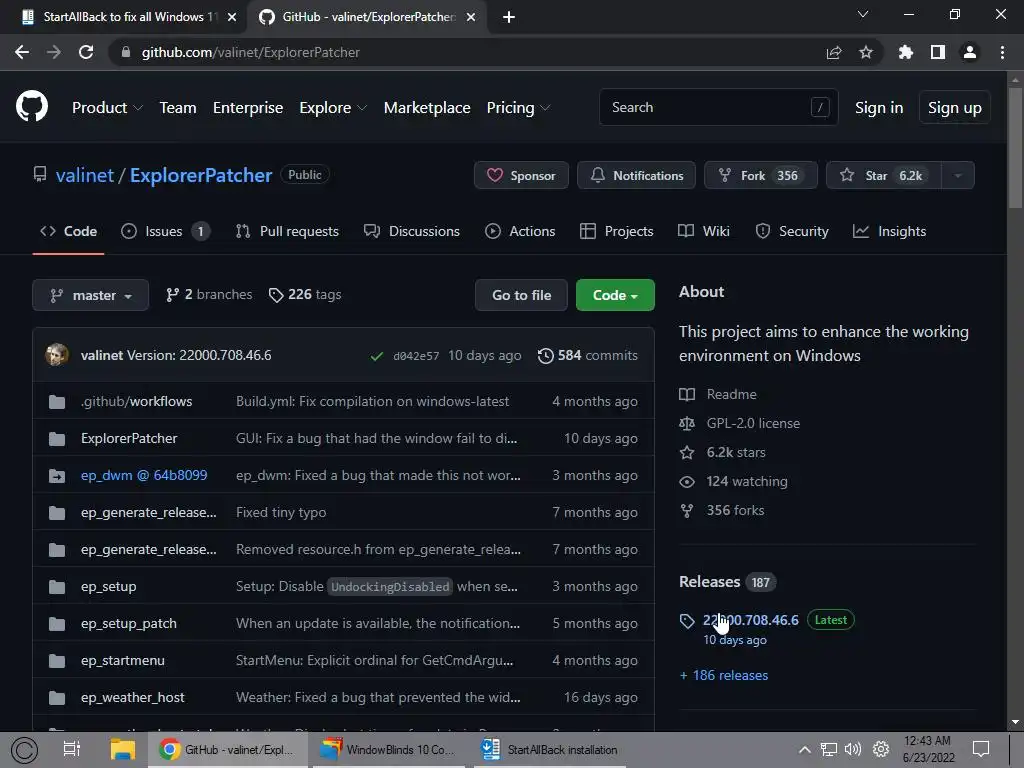Open the ep_startmenu folder
This screenshot has width=1024, height=768.
pyautogui.click(x=123, y=660)
